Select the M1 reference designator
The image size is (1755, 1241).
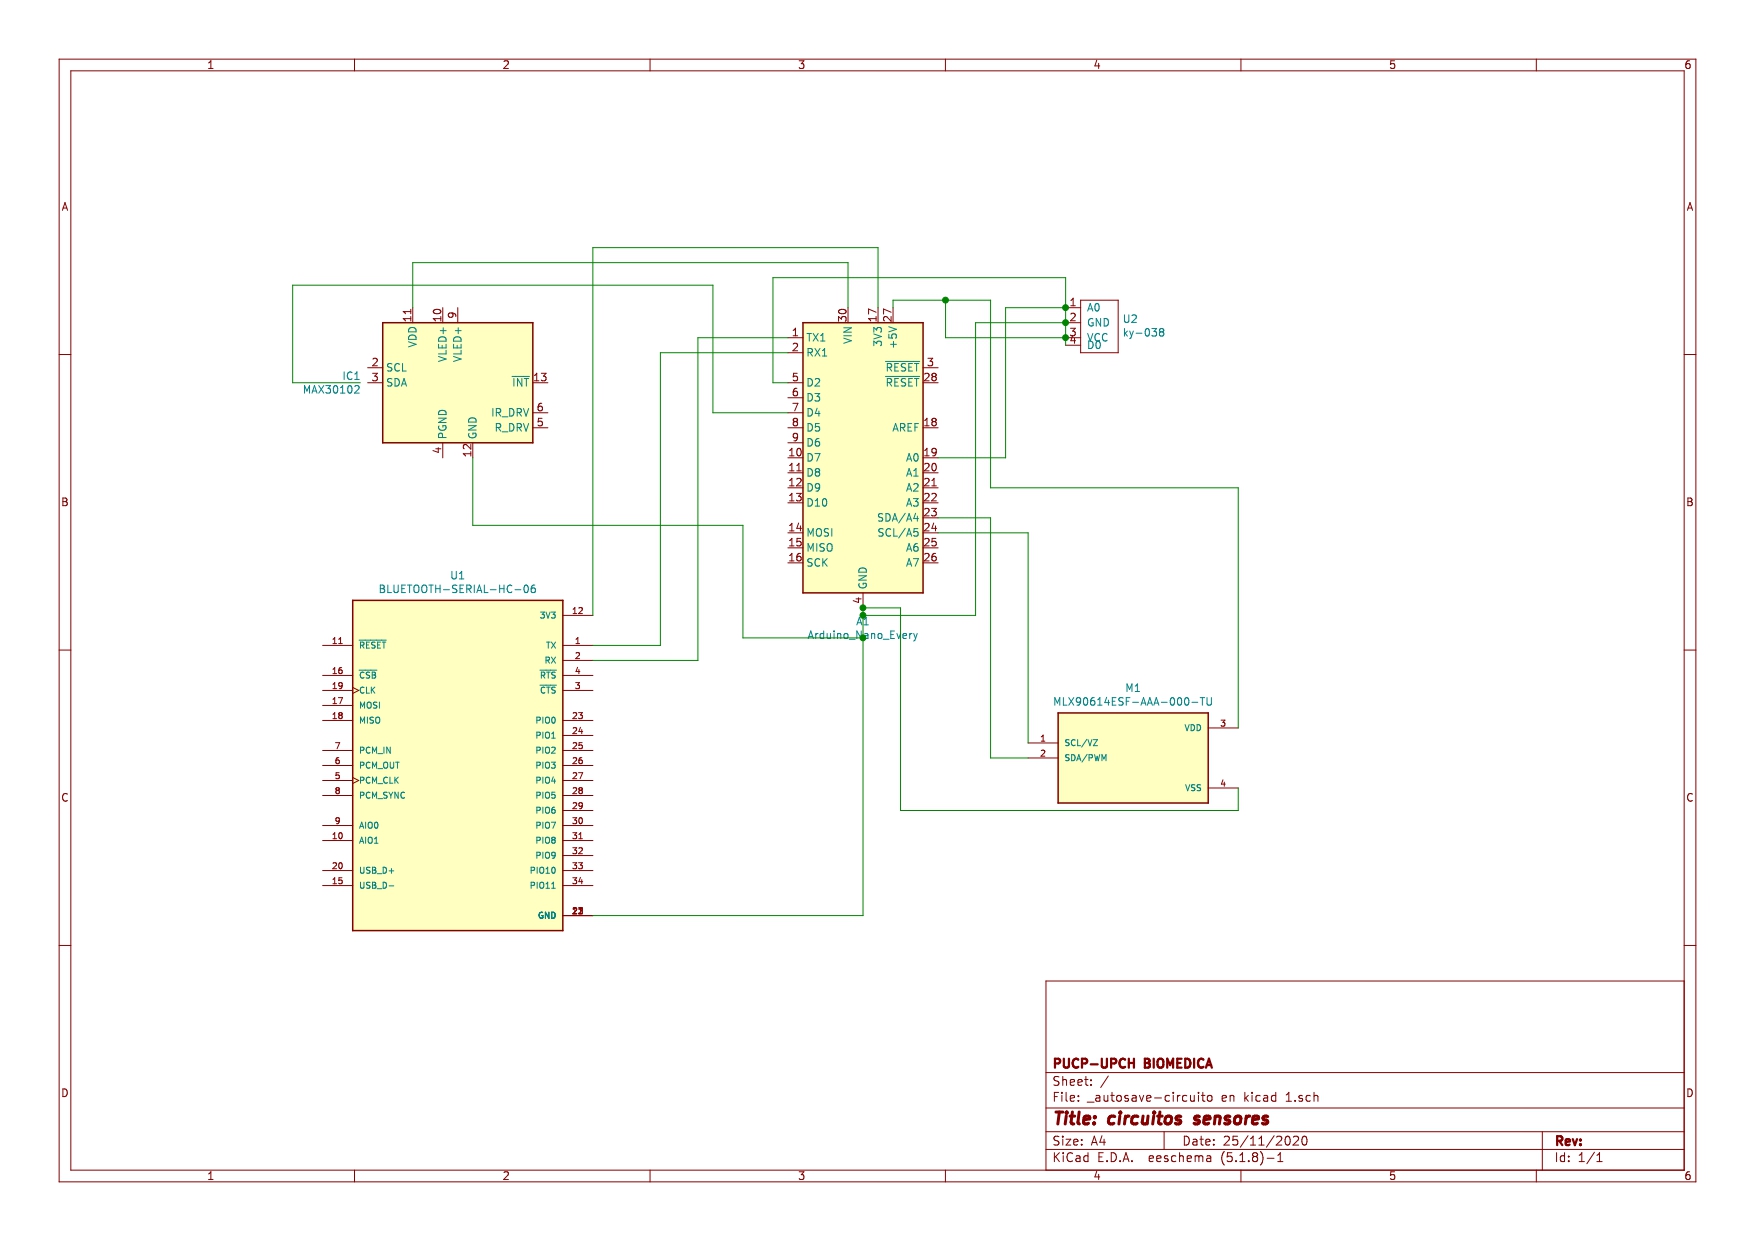[x=1132, y=688]
